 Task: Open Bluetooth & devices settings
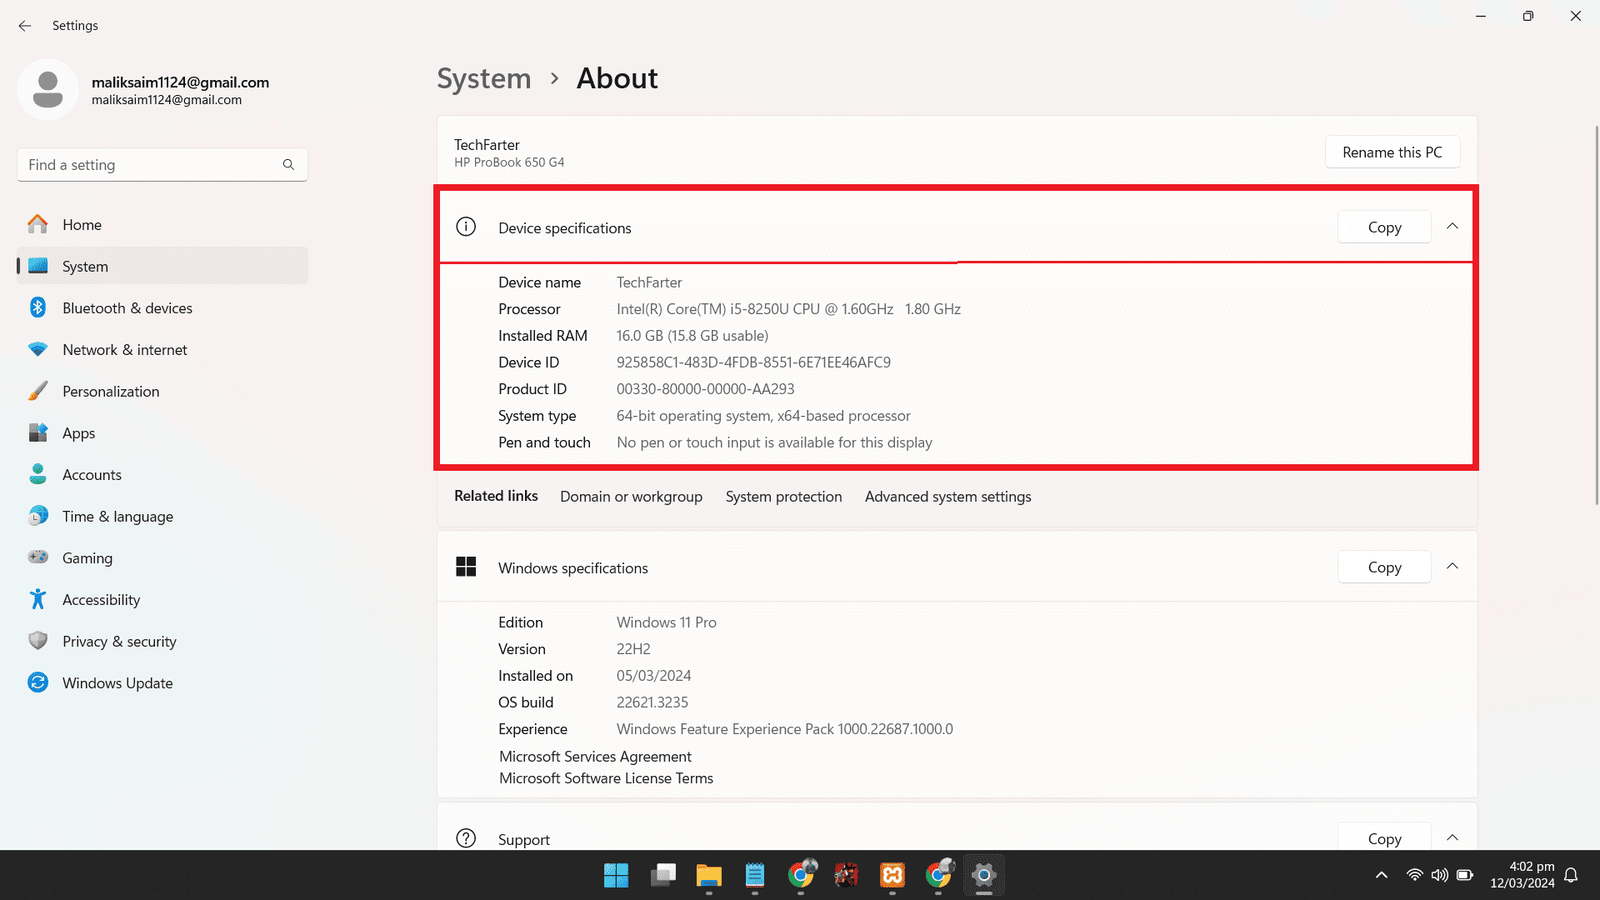coord(127,308)
